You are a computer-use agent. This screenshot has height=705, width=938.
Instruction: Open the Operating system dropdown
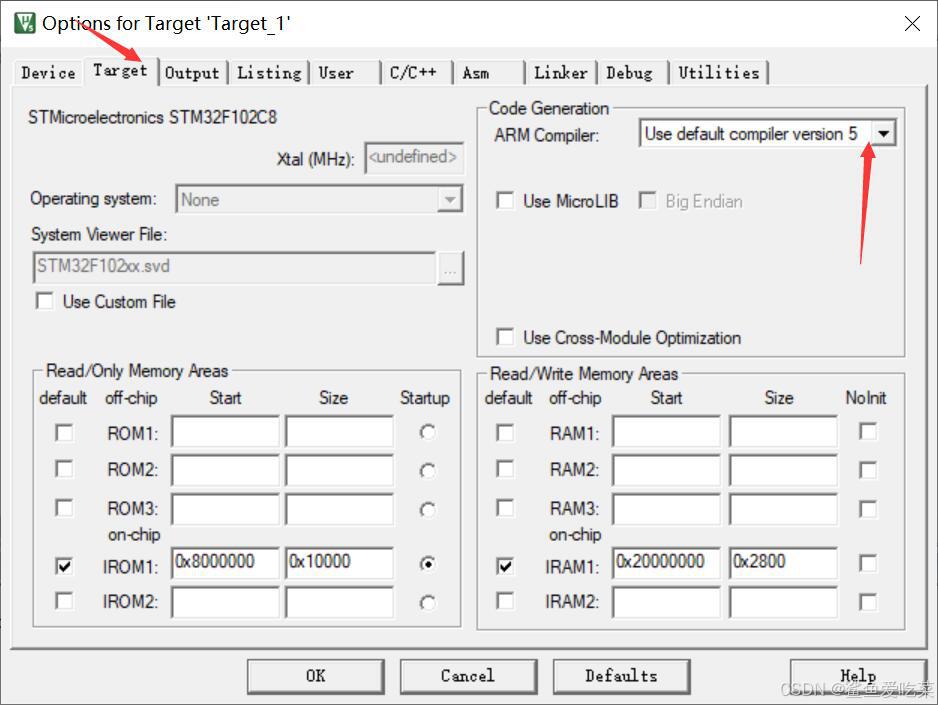[449, 200]
